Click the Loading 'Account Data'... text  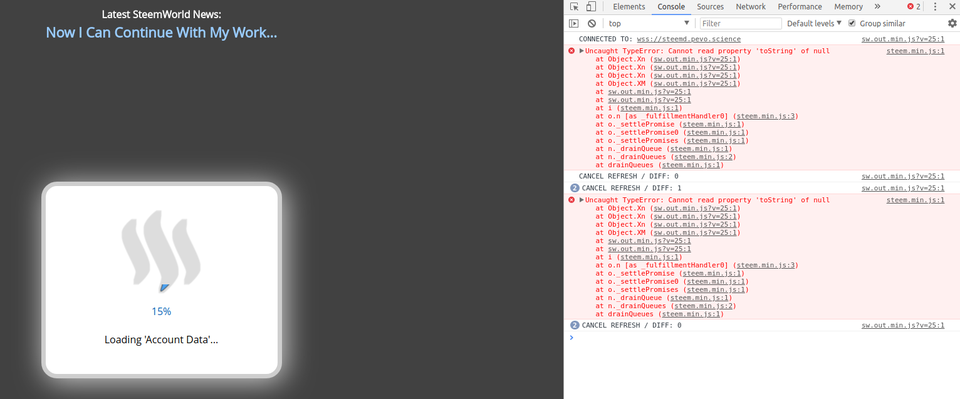pyautogui.click(x=161, y=340)
